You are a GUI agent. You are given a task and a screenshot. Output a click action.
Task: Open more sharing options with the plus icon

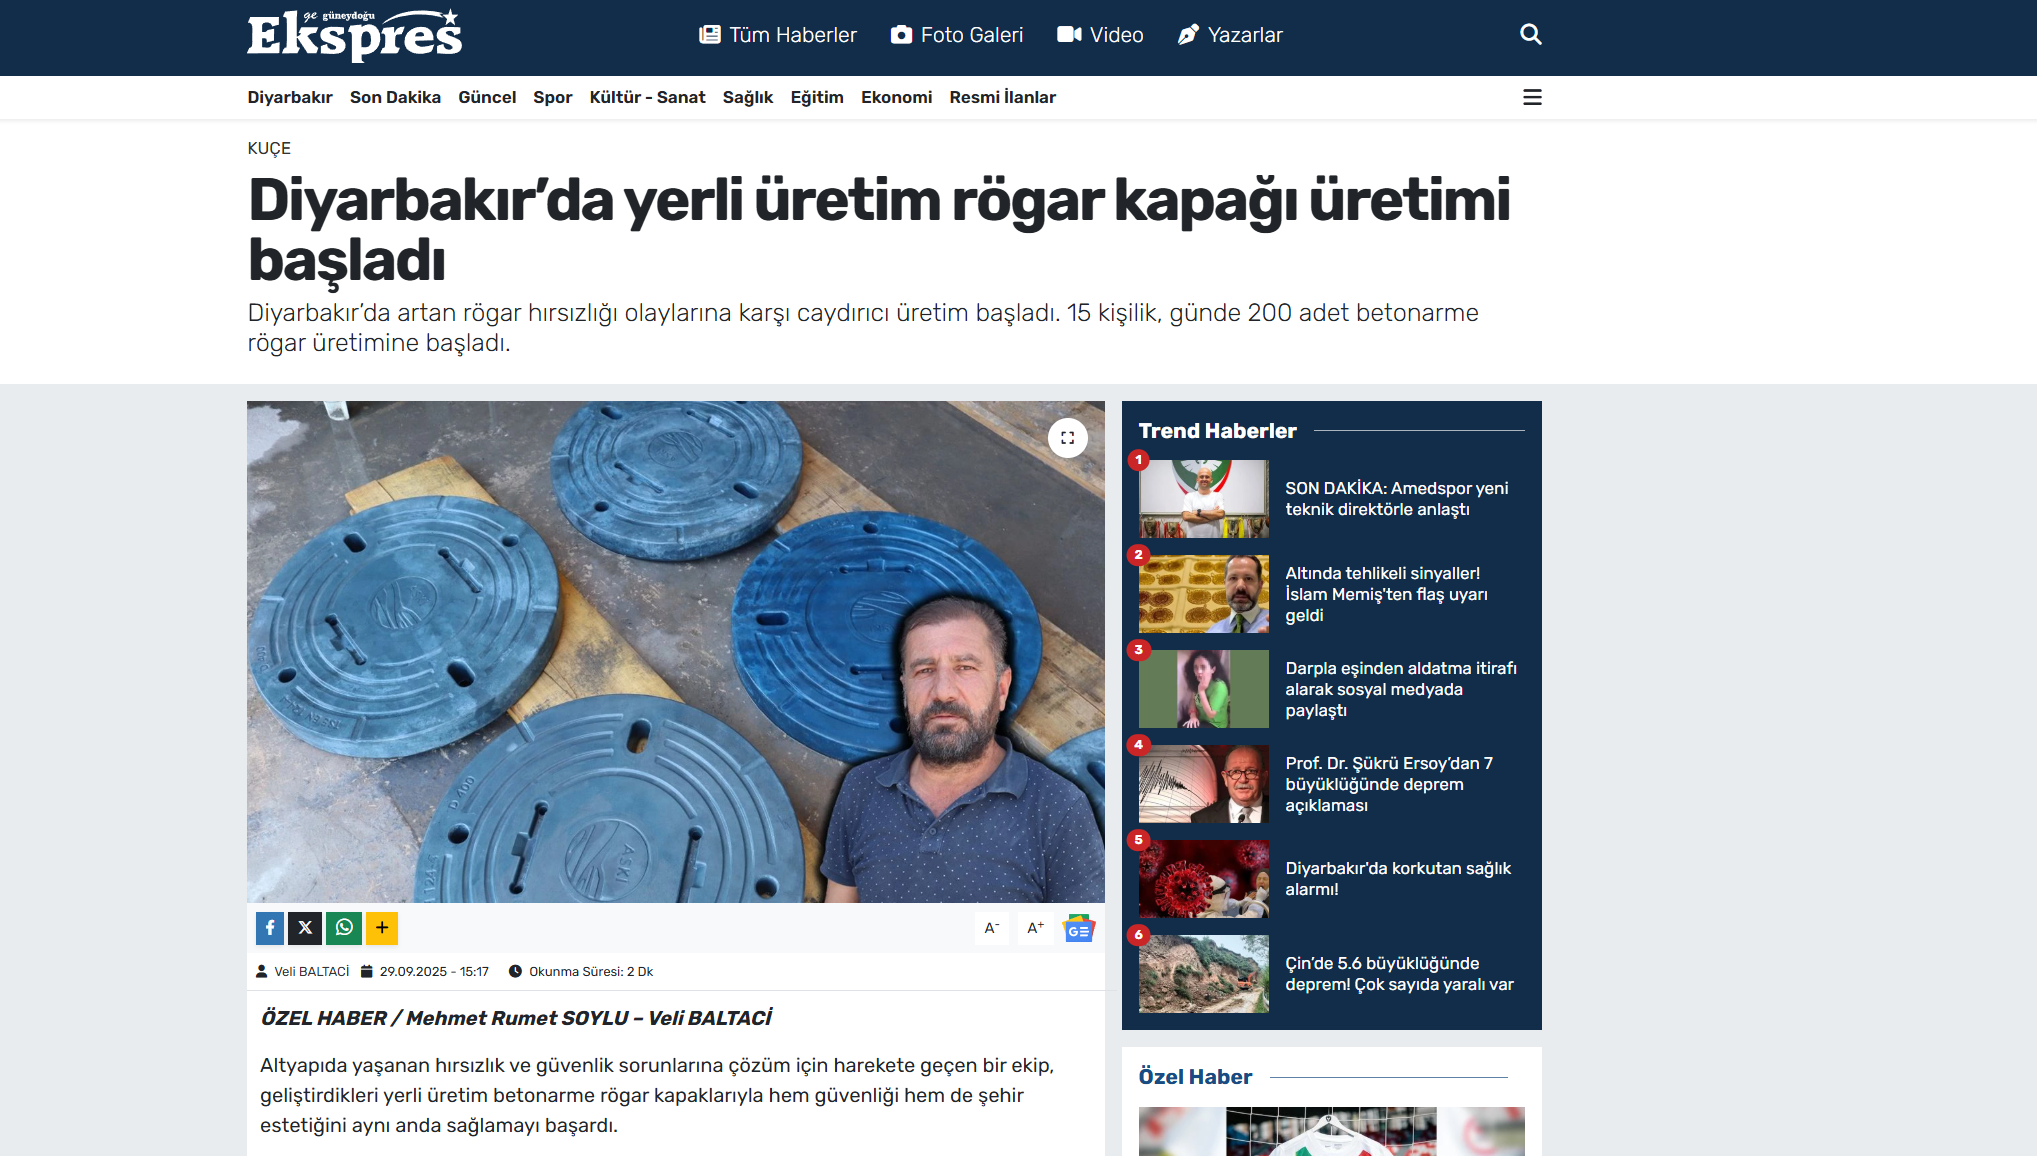(381, 928)
